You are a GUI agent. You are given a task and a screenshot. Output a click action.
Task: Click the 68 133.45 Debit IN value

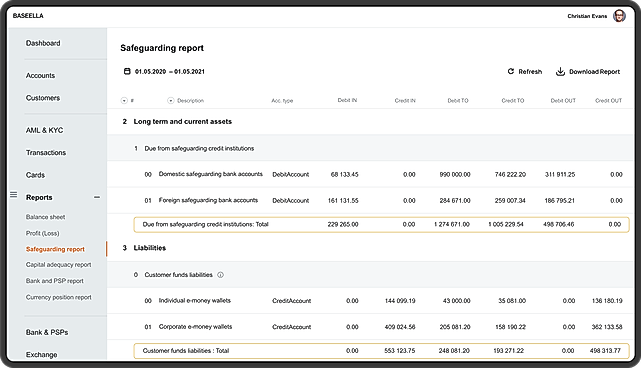tap(344, 175)
